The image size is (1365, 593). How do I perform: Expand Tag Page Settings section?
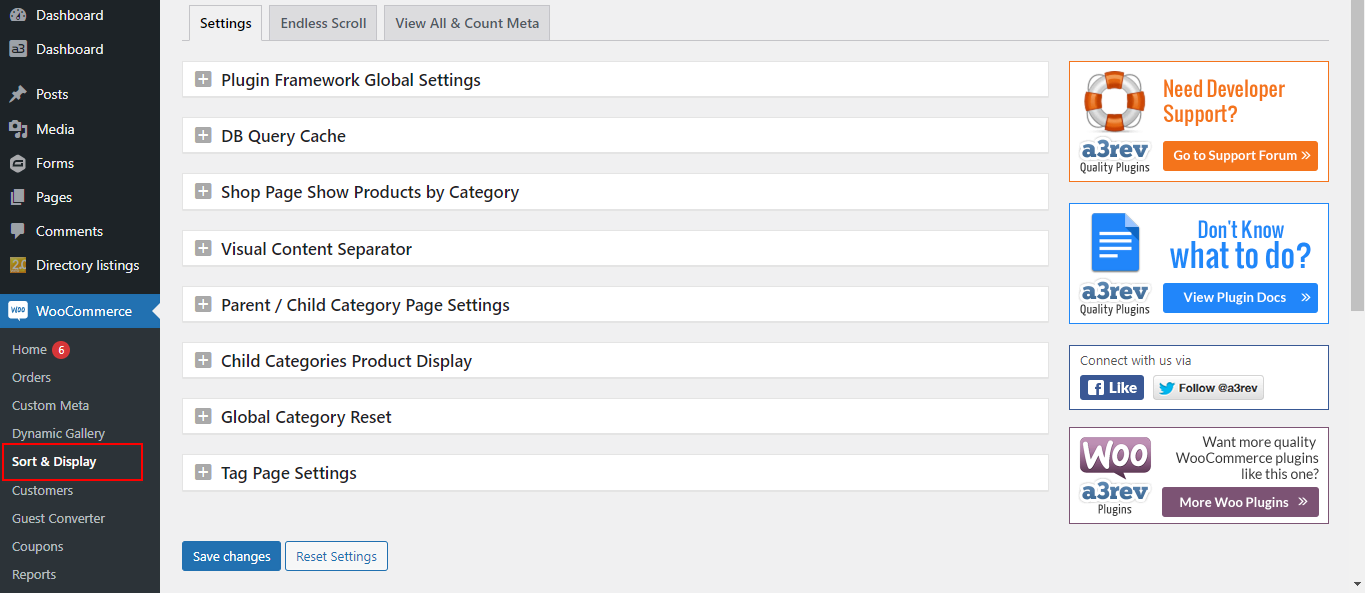coord(203,473)
